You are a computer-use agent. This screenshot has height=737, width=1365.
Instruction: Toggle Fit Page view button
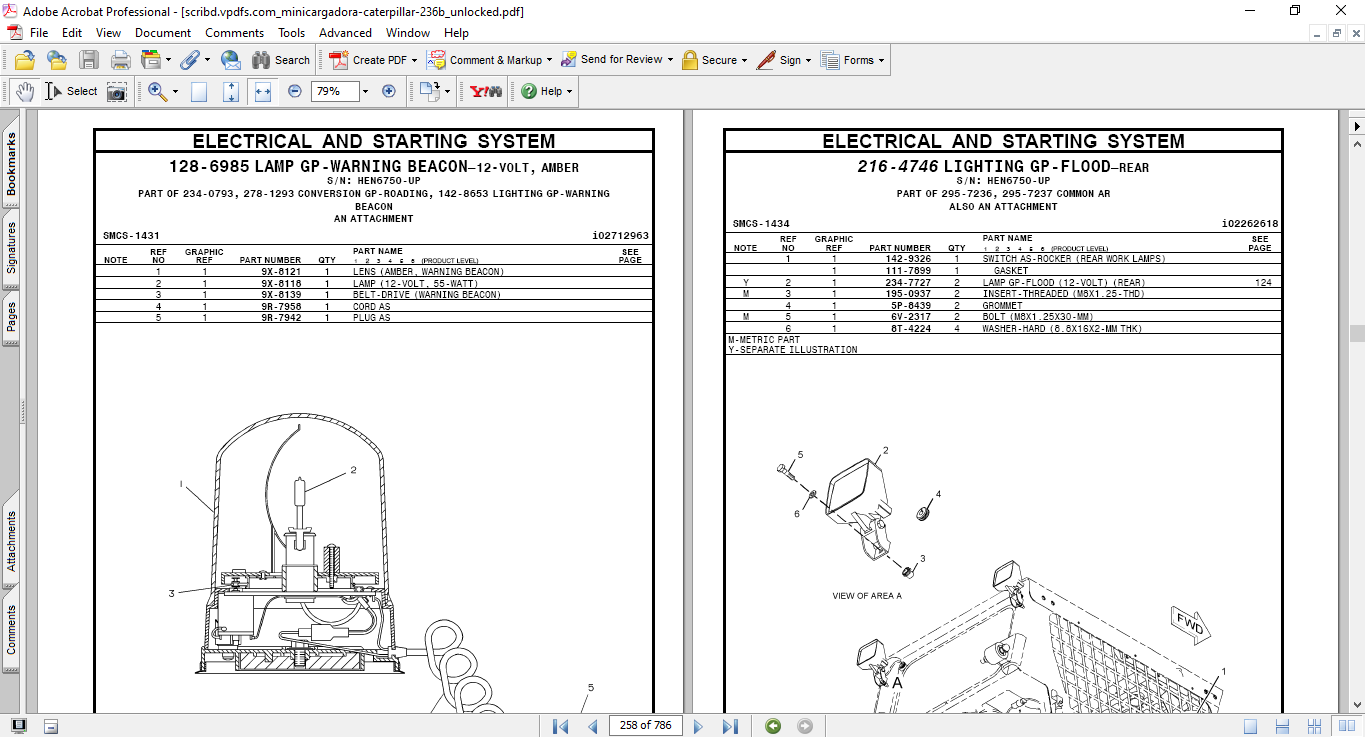(x=231, y=91)
